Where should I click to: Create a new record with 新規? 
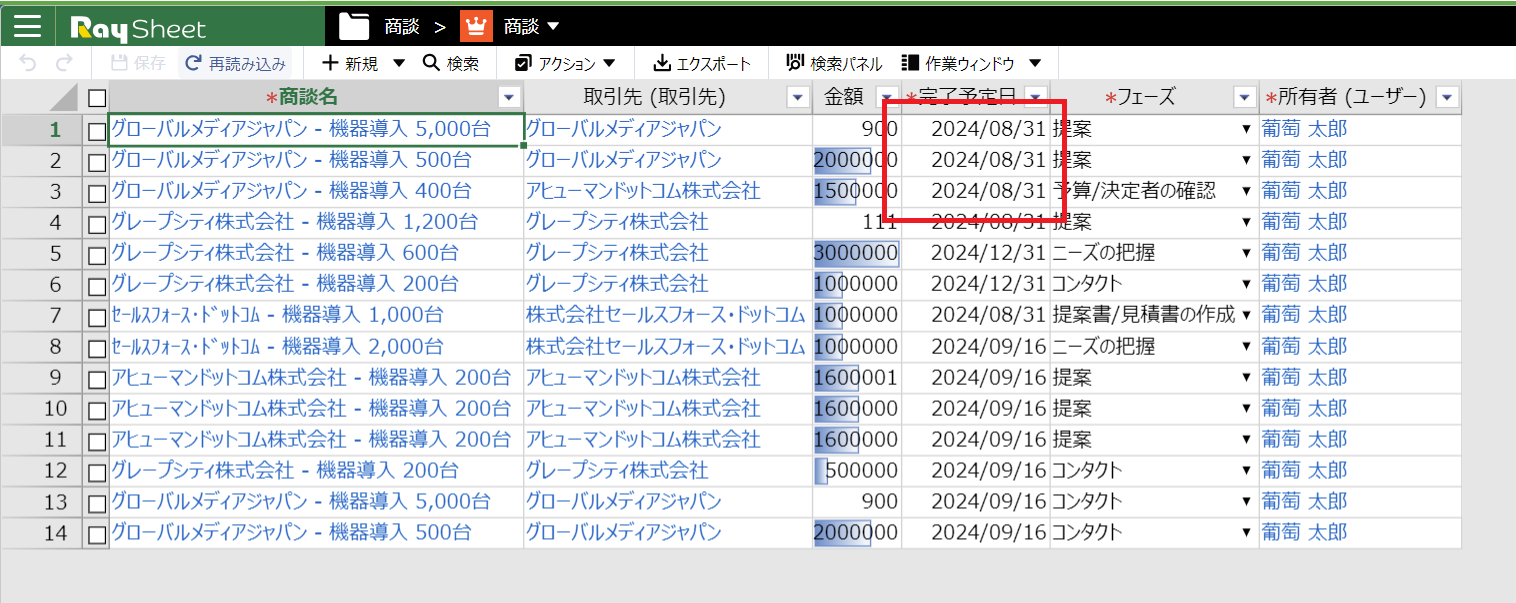[x=350, y=63]
